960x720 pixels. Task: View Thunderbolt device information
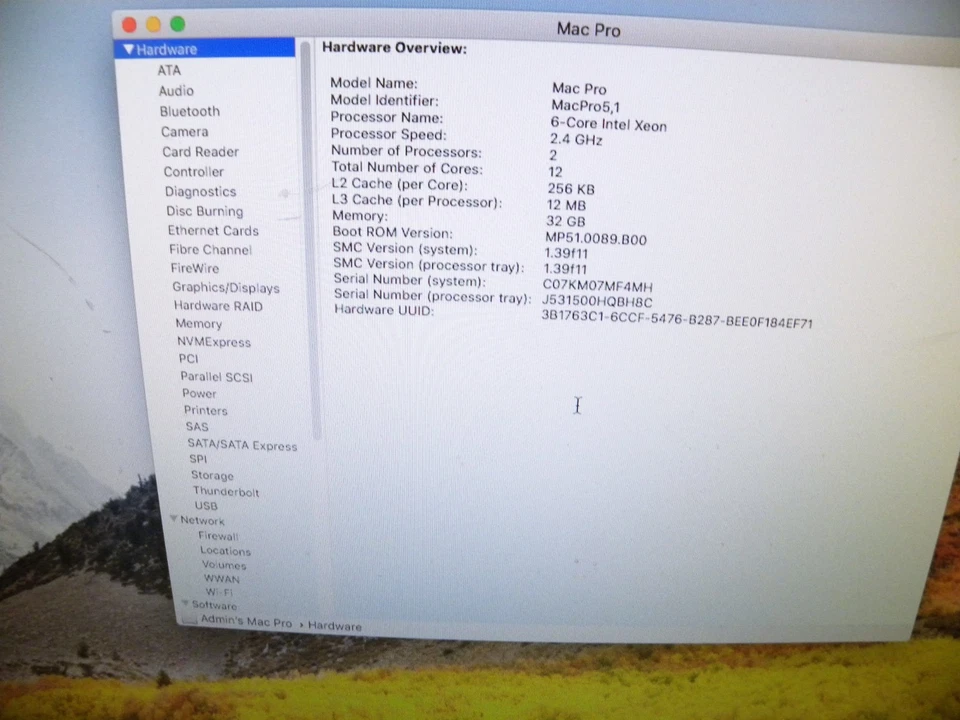click(225, 491)
